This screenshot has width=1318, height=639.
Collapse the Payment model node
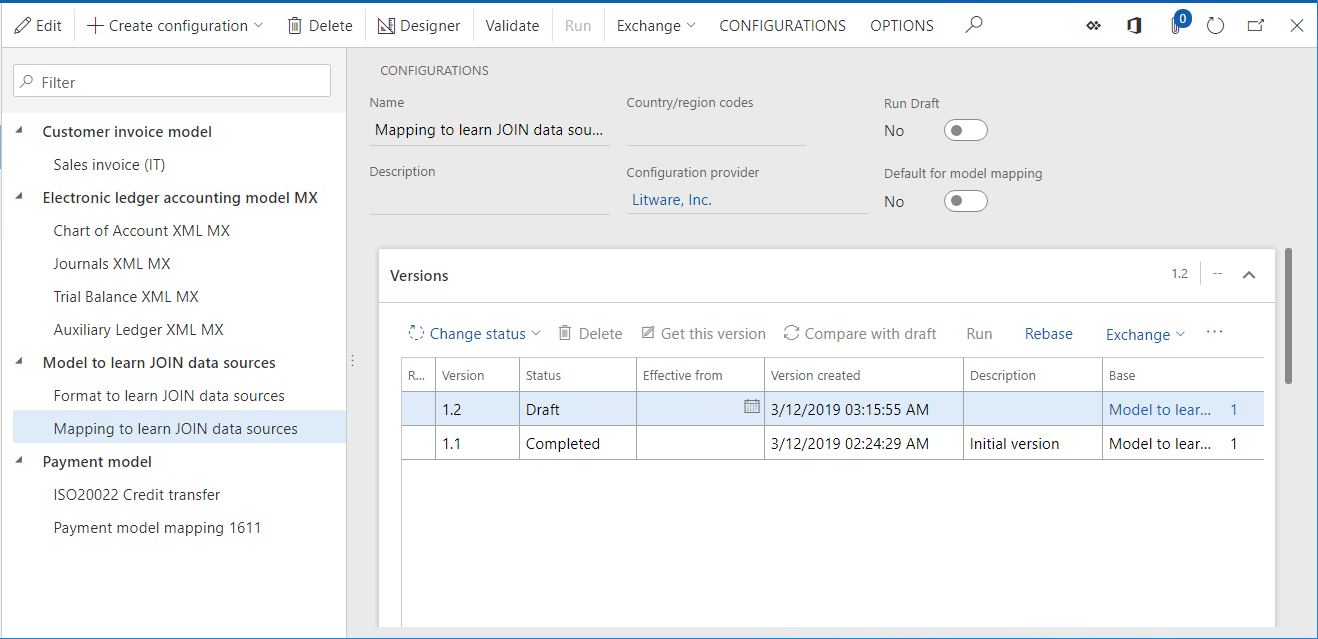pos(20,461)
